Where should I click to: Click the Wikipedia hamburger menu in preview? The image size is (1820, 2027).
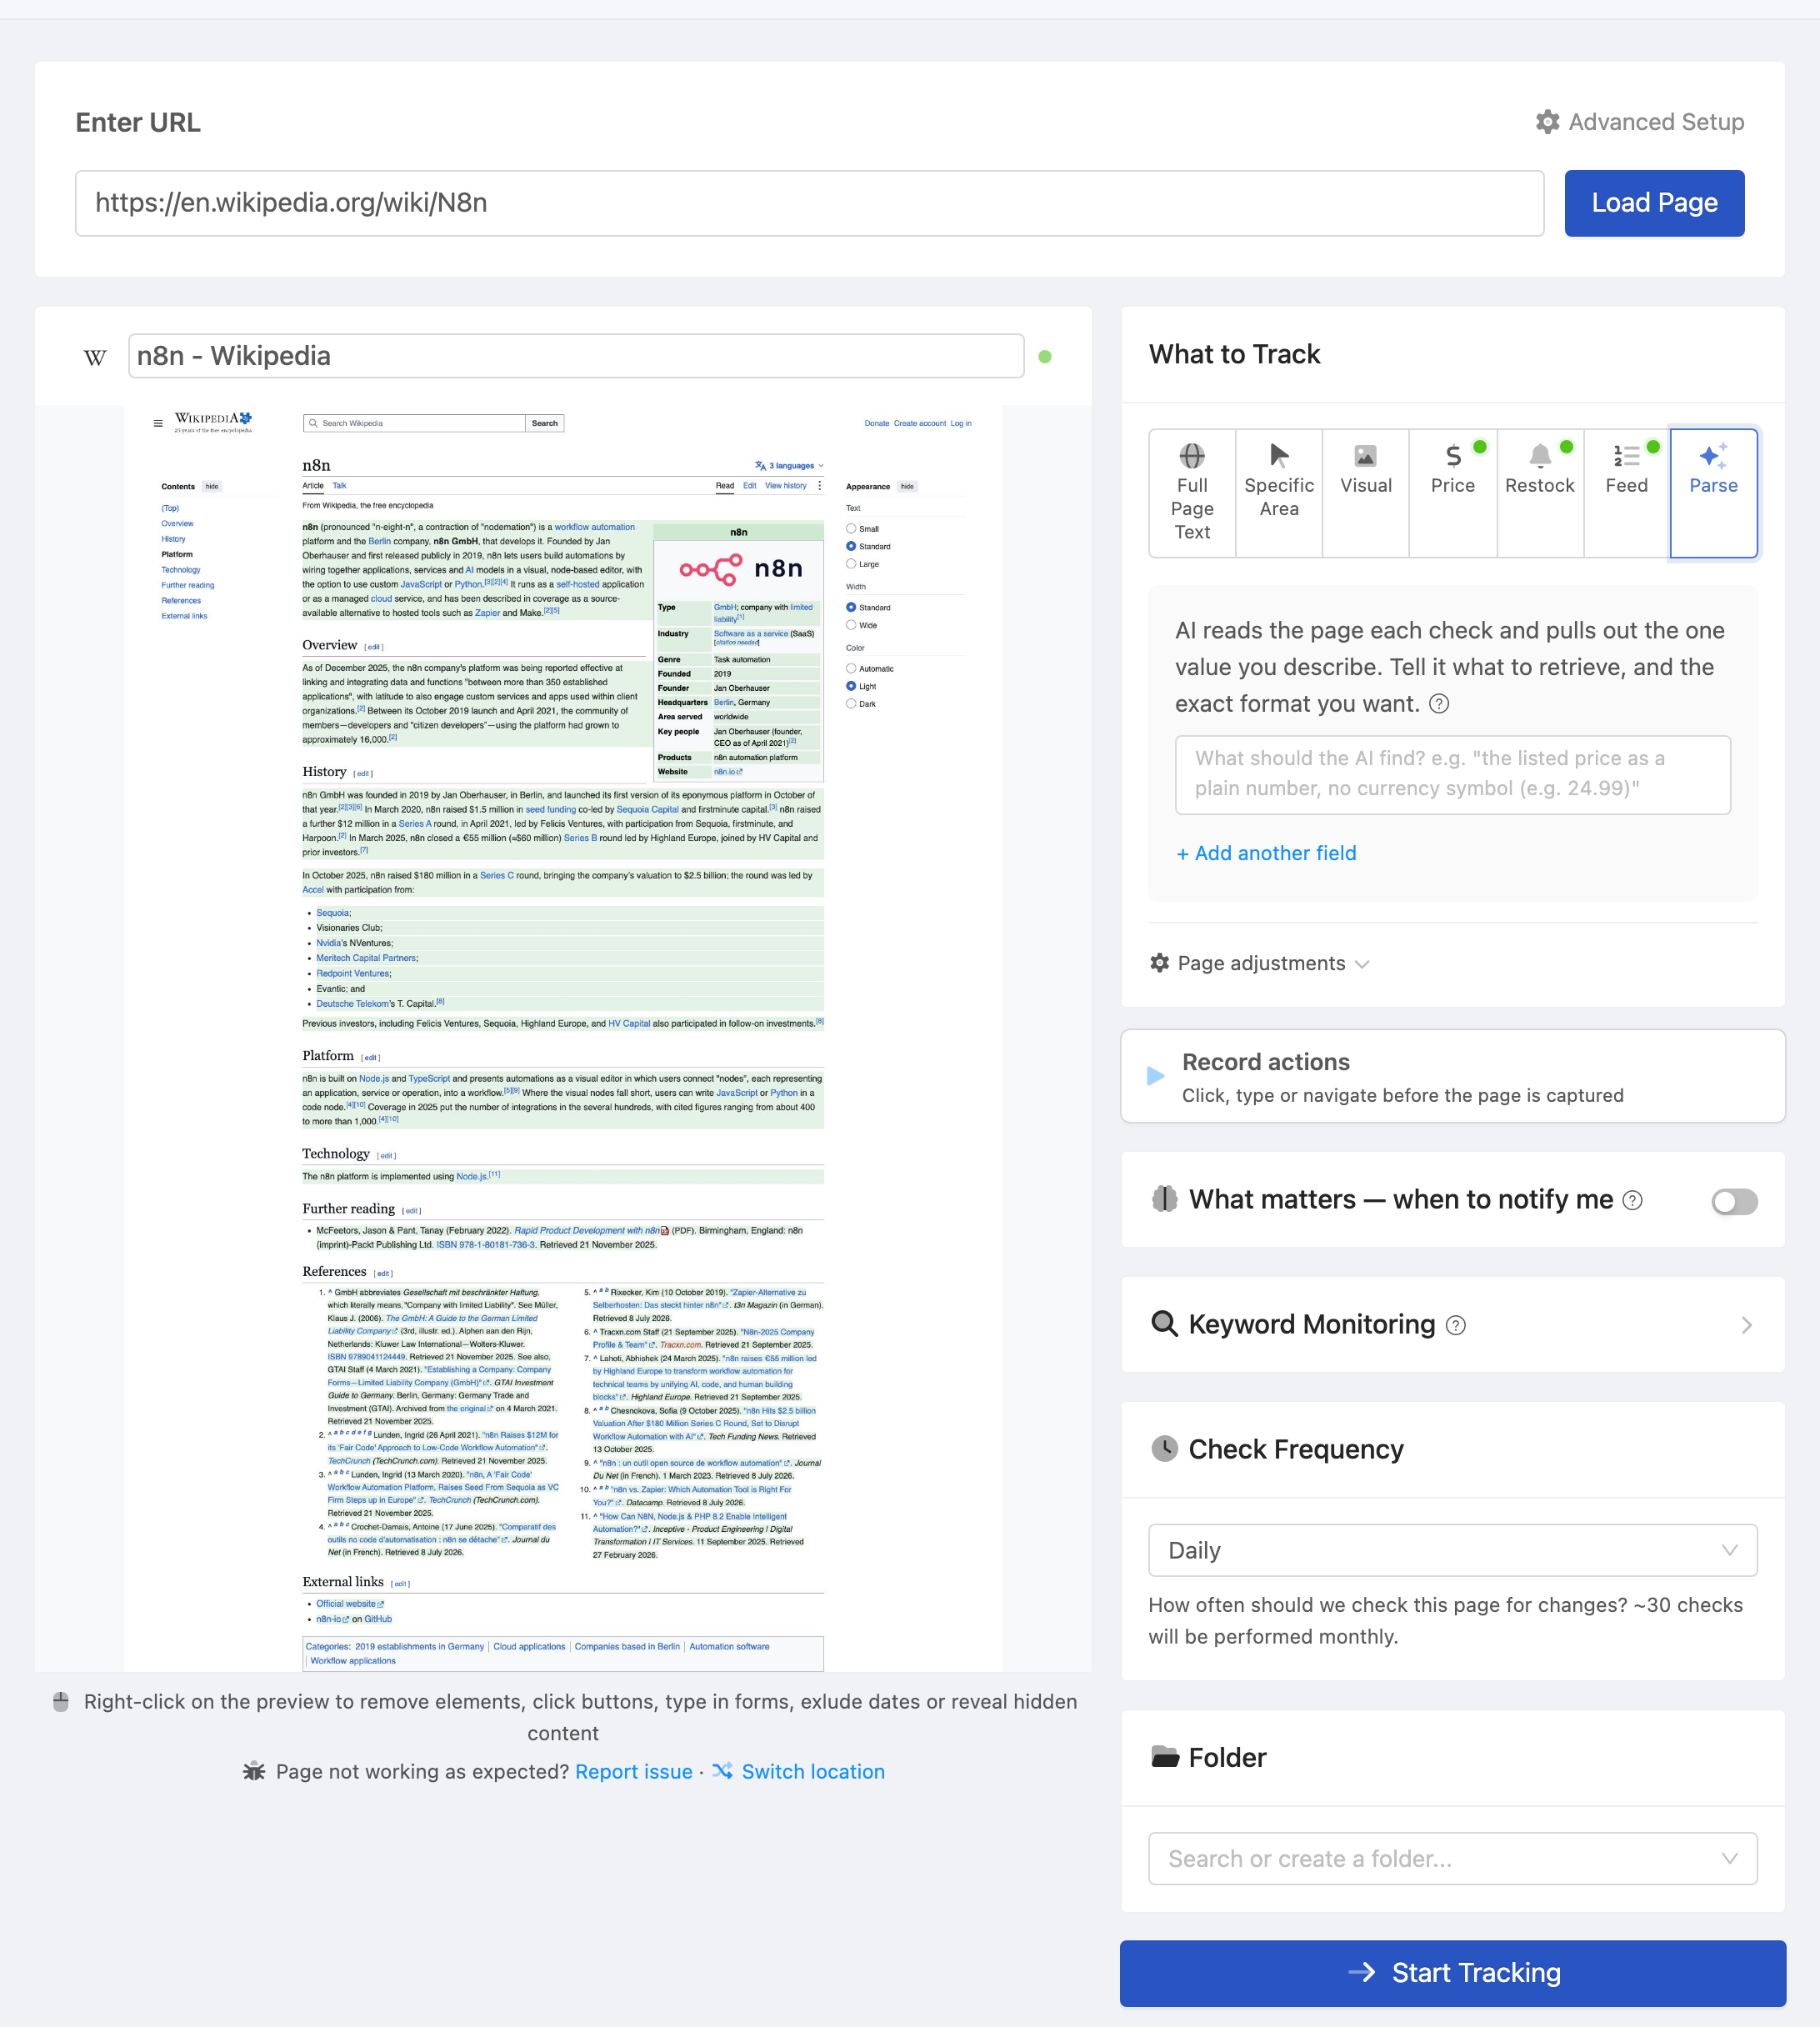click(158, 423)
